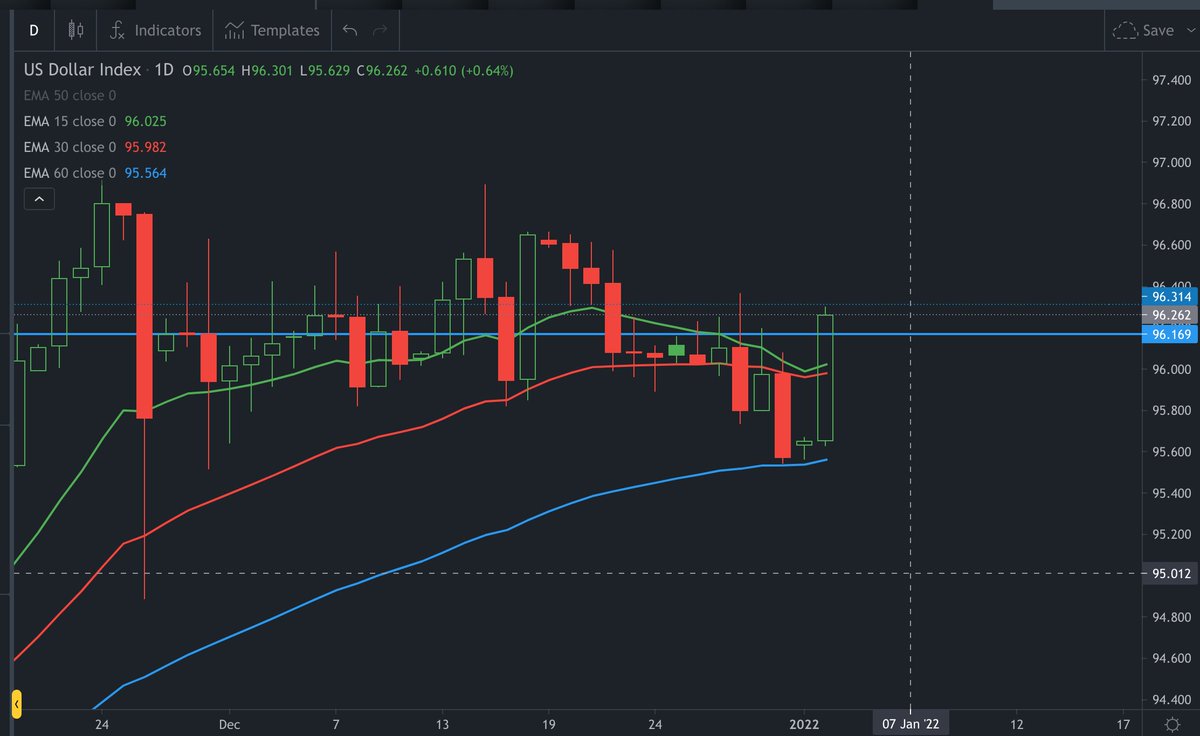Click the 96.169 blue price label
1200x736 pixels.
[x=1169, y=334]
